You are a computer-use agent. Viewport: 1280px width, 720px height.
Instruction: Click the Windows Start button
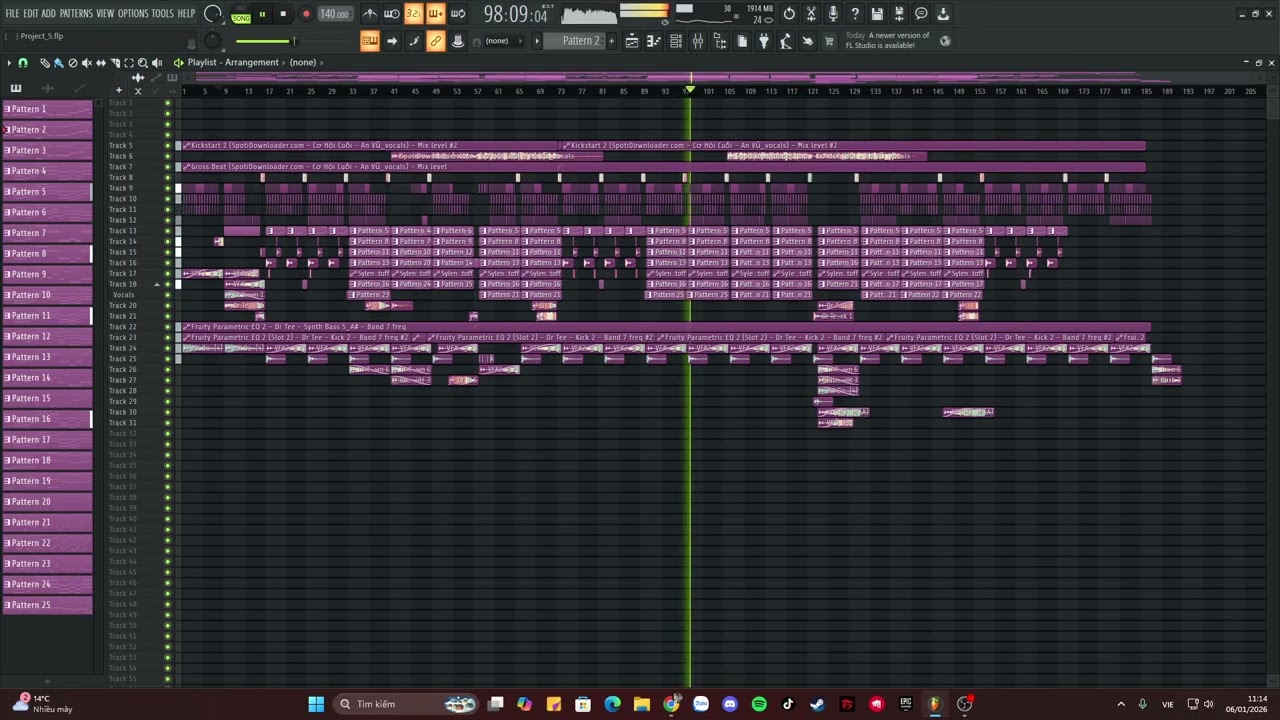(316, 704)
